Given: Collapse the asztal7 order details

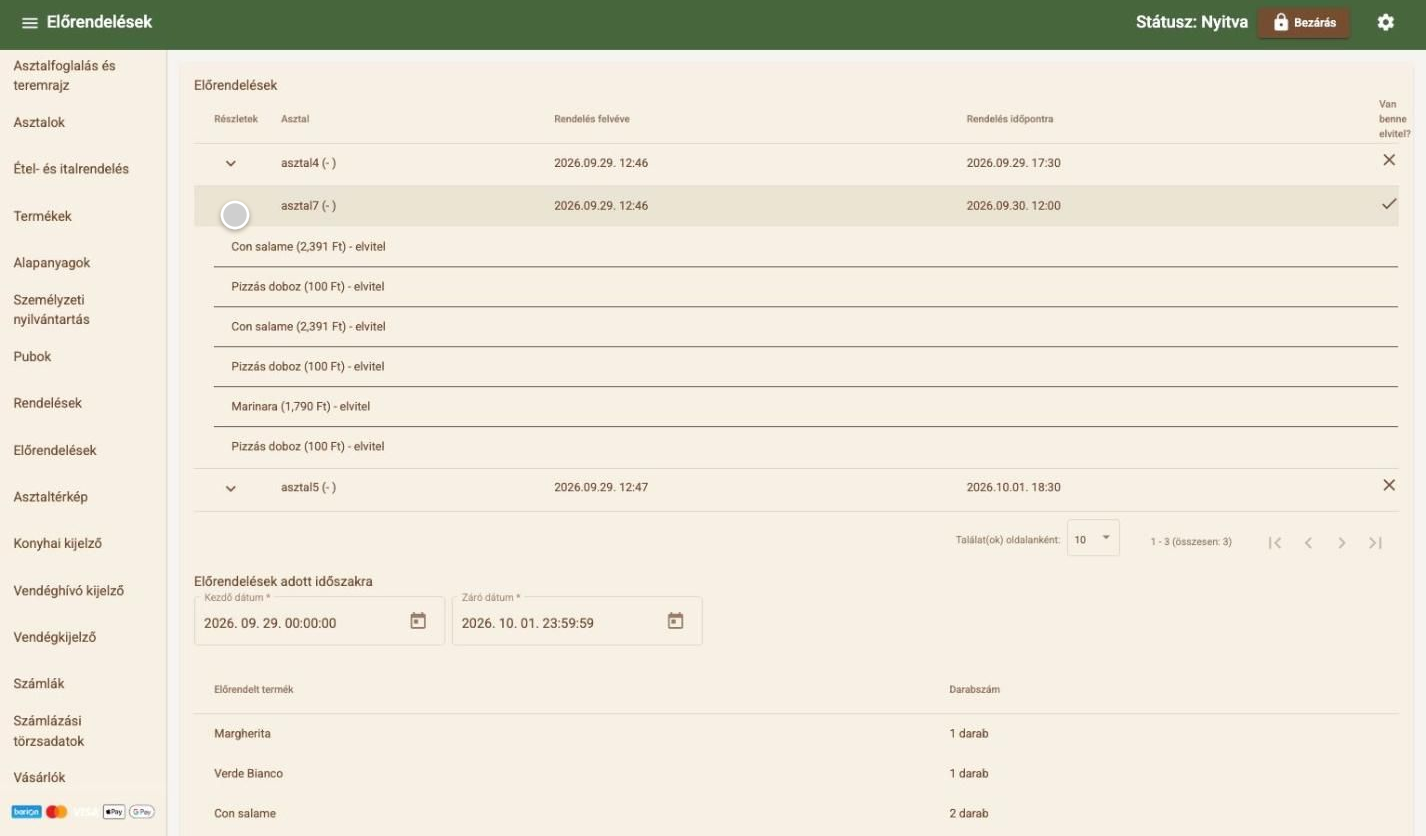Looking at the screenshot, I should tap(234, 214).
